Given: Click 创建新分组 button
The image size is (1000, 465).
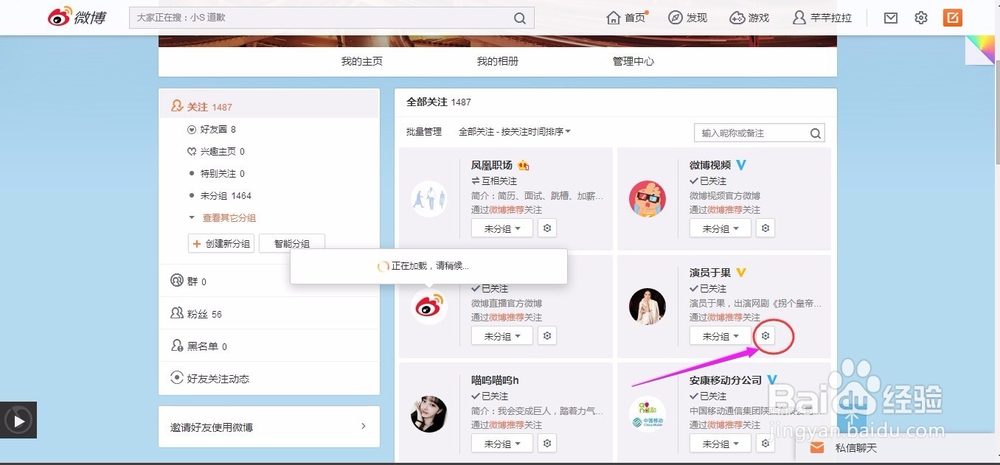Looking at the screenshot, I should [221, 244].
